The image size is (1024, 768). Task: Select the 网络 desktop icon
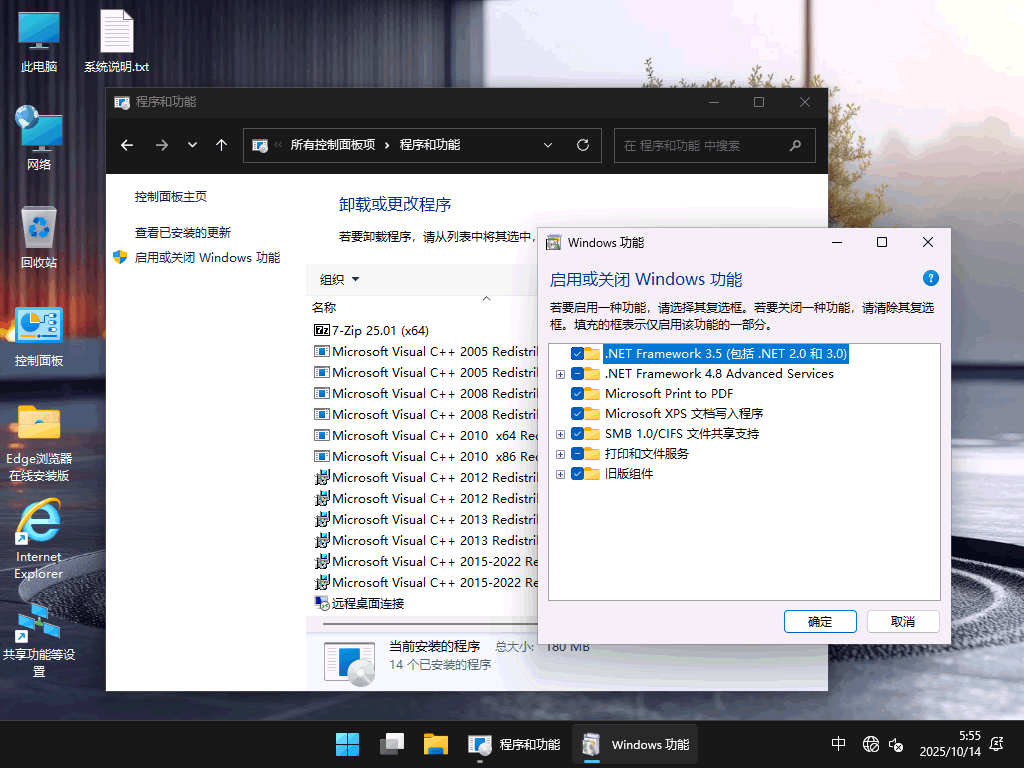click(x=39, y=138)
